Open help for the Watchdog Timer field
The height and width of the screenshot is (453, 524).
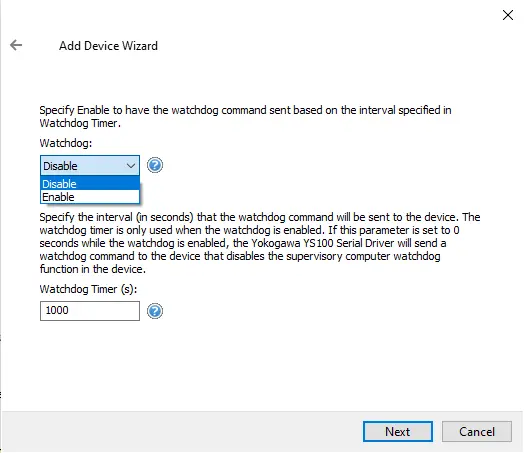(155, 311)
